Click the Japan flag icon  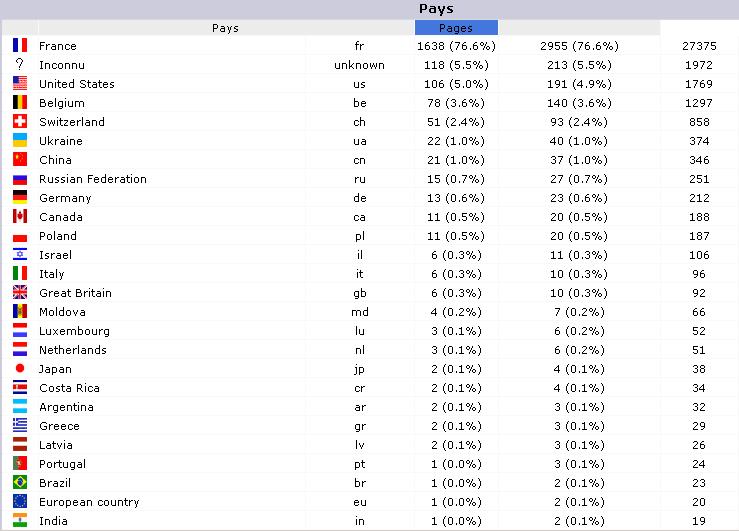[x=20, y=369]
